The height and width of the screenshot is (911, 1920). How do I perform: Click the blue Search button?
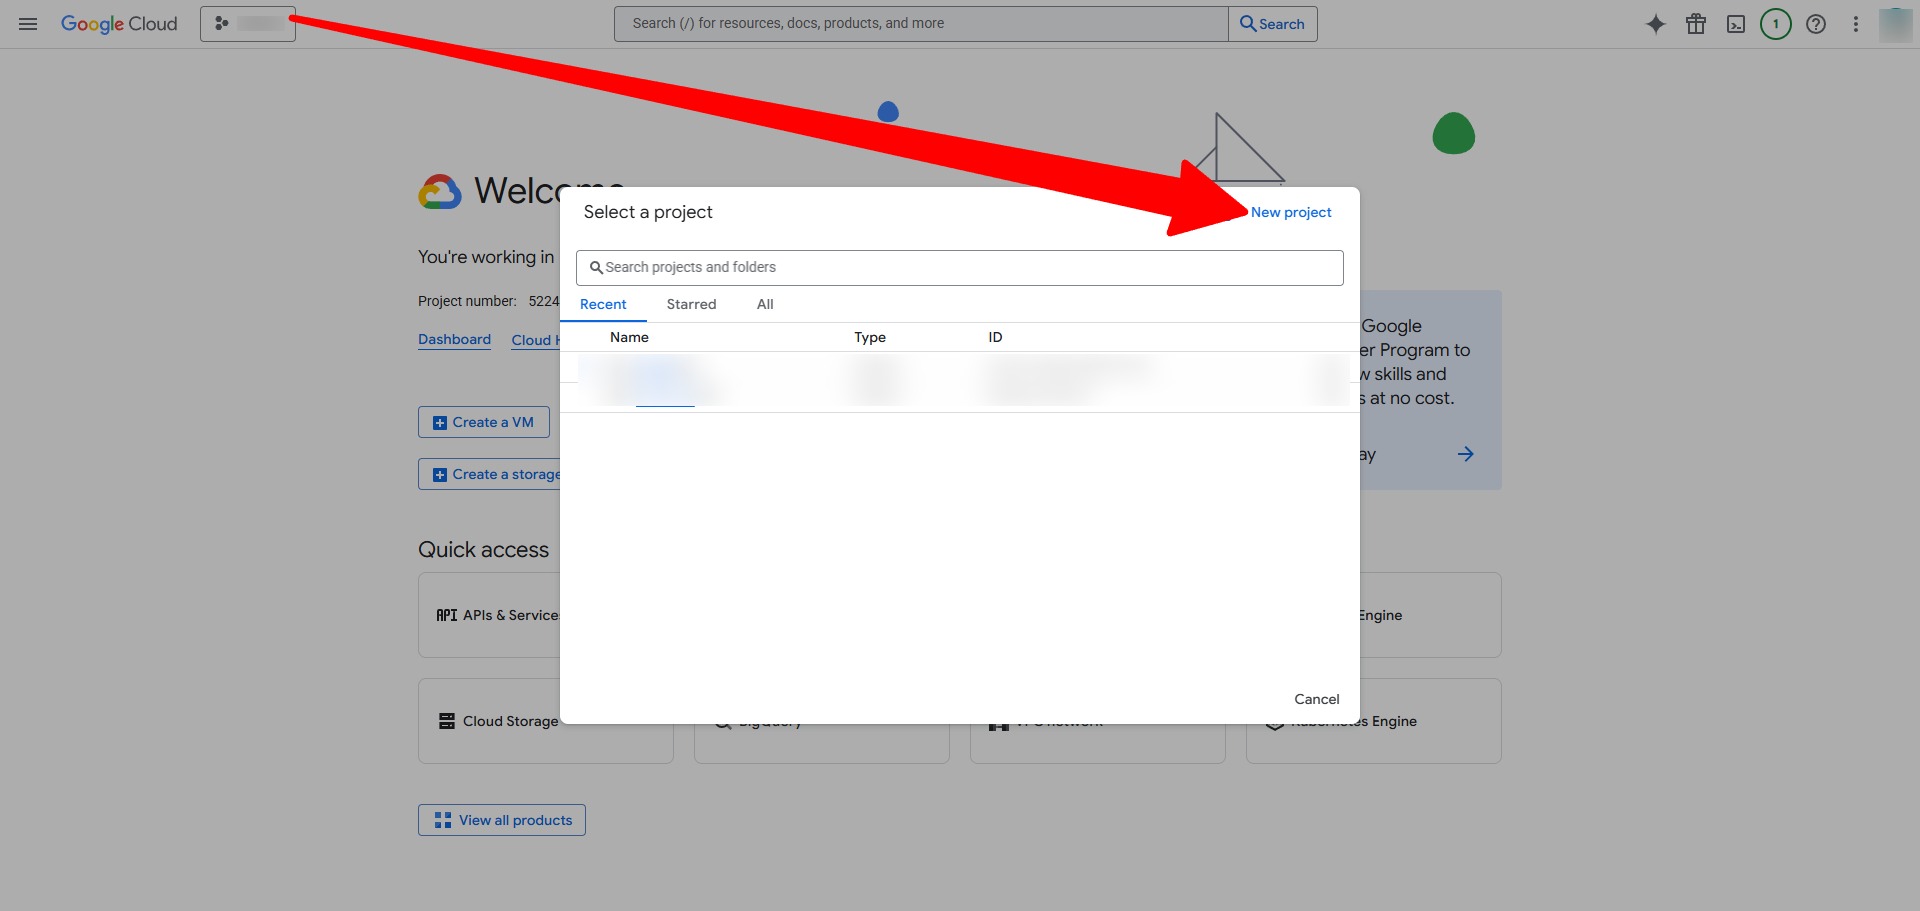[1273, 24]
